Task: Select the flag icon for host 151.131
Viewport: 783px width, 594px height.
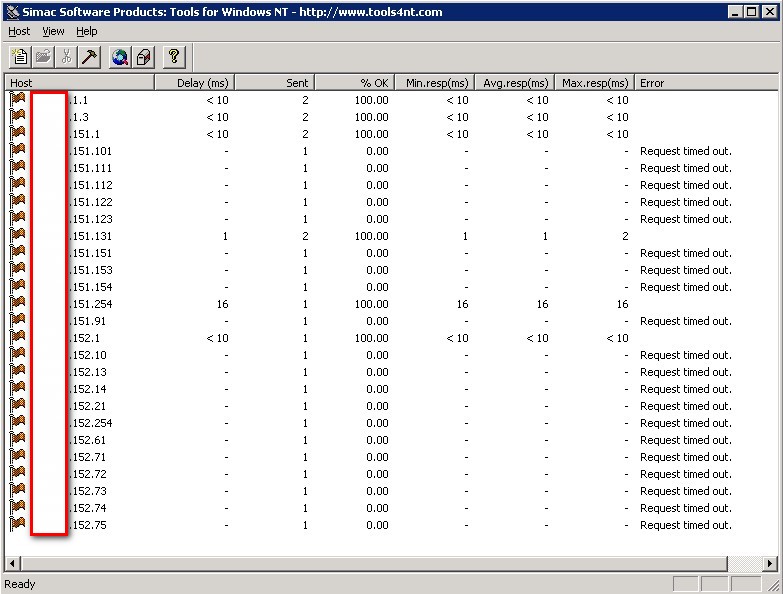Action: [18, 236]
